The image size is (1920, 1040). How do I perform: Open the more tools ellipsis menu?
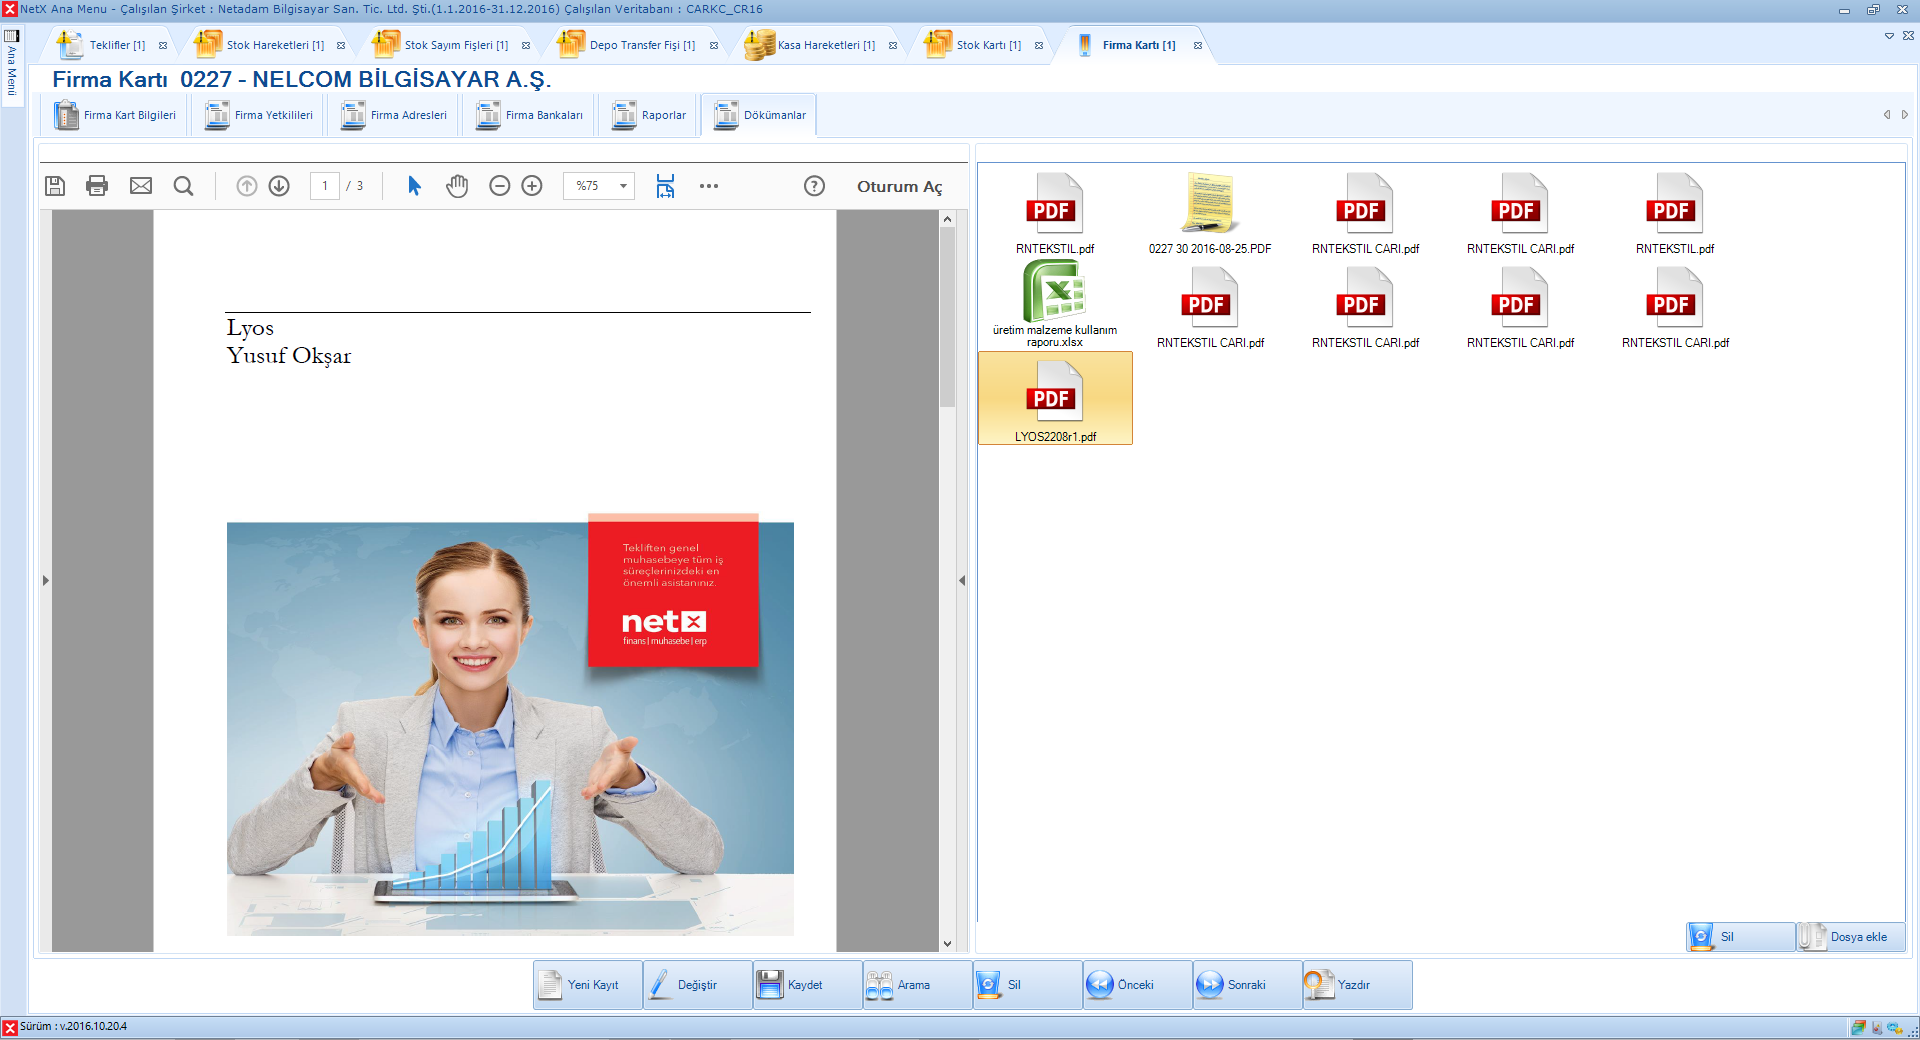coord(709,186)
